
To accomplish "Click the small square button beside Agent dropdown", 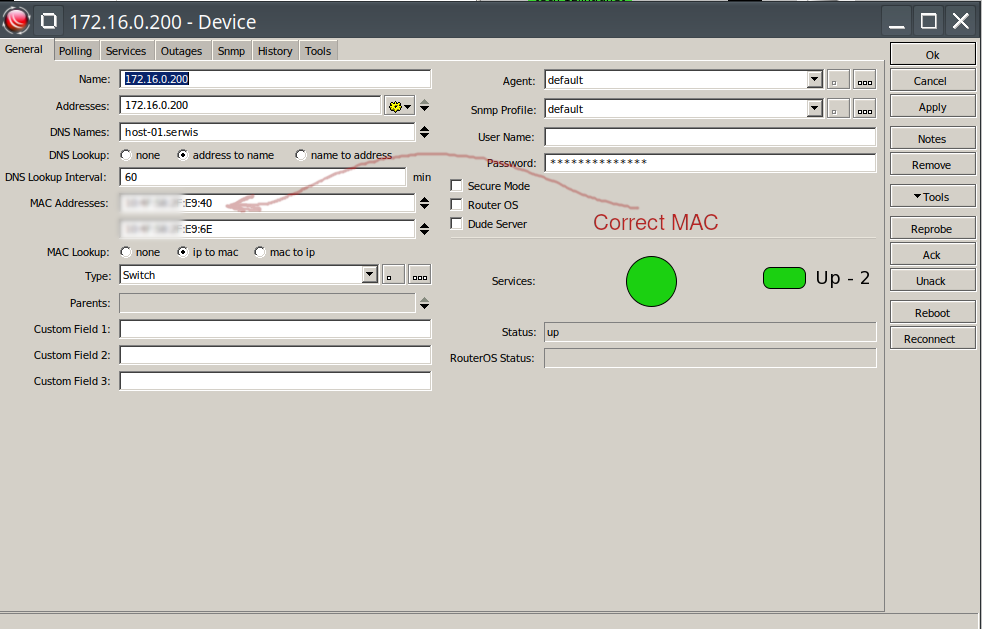I will pyautogui.click(x=838, y=80).
